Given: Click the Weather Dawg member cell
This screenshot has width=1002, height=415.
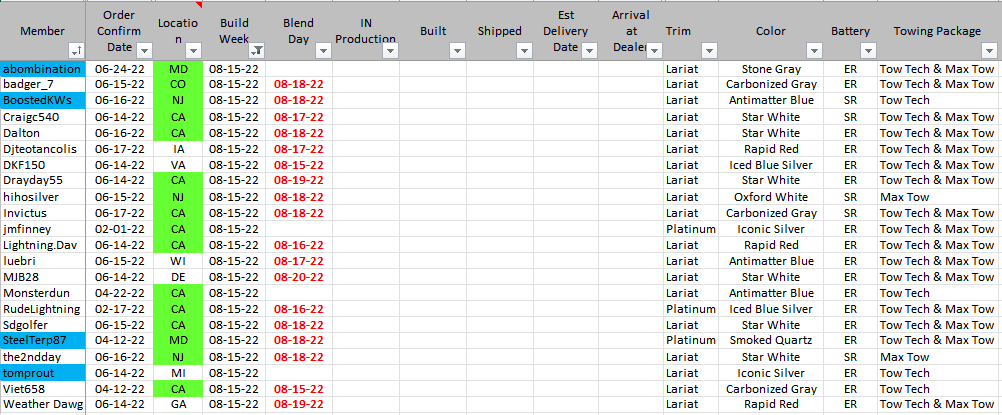Looking at the screenshot, I should (42, 405).
